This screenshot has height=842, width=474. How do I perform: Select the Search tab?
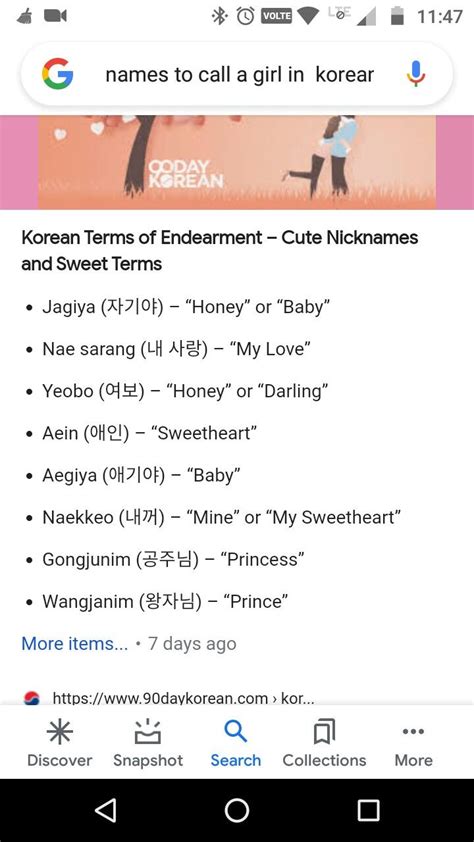(x=236, y=743)
